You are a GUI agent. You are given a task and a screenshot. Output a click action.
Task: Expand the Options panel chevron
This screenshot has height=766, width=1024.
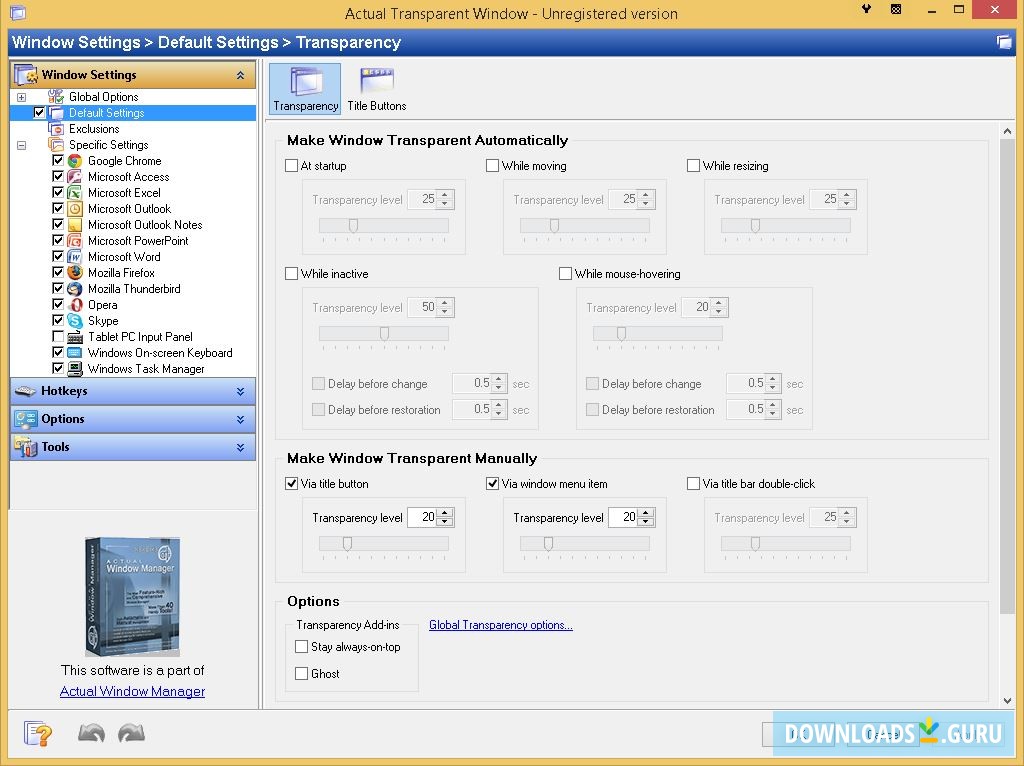tap(240, 419)
